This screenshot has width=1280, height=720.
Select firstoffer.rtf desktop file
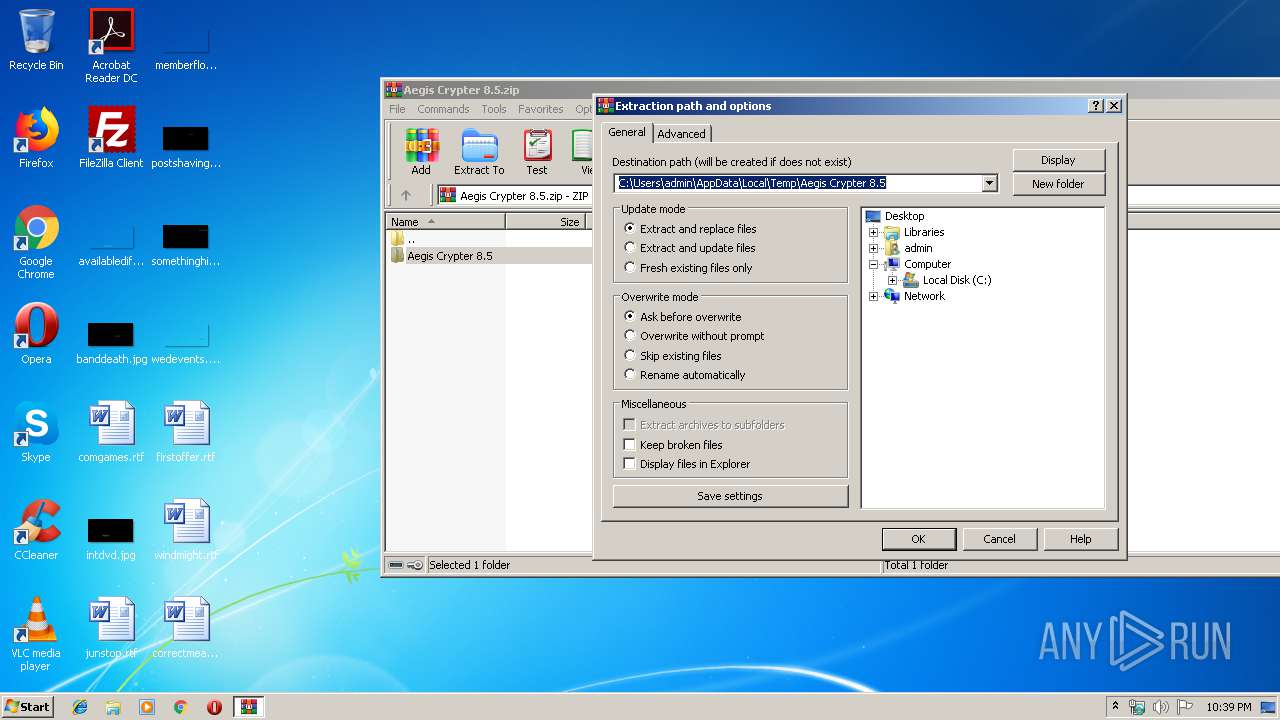point(186,431)
